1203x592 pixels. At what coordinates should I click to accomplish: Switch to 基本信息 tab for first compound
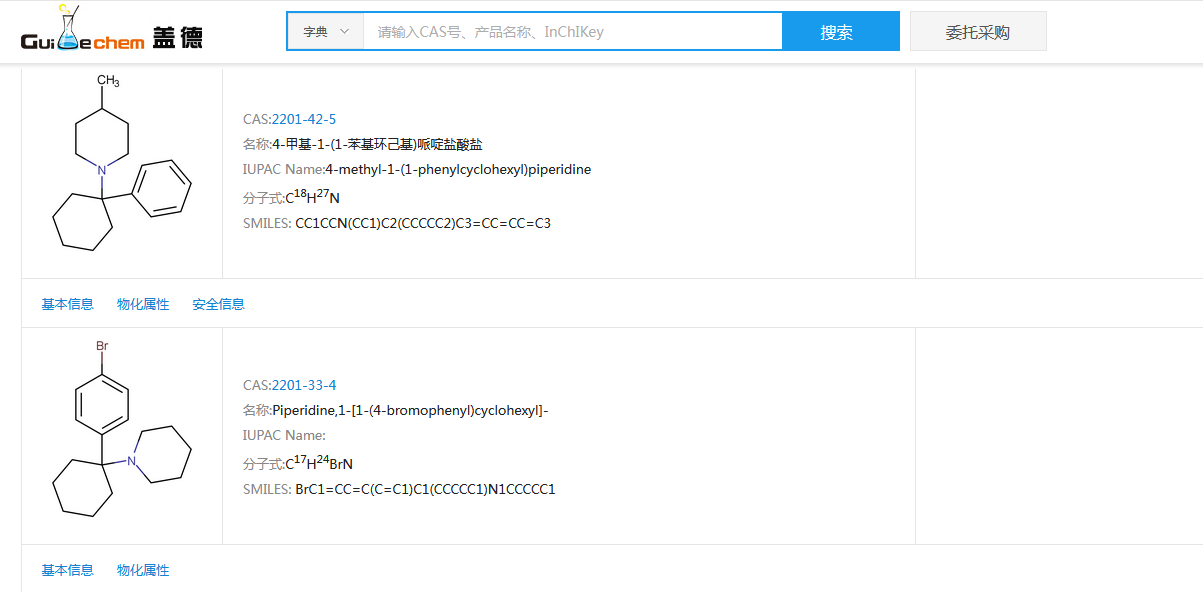[66, 303]
